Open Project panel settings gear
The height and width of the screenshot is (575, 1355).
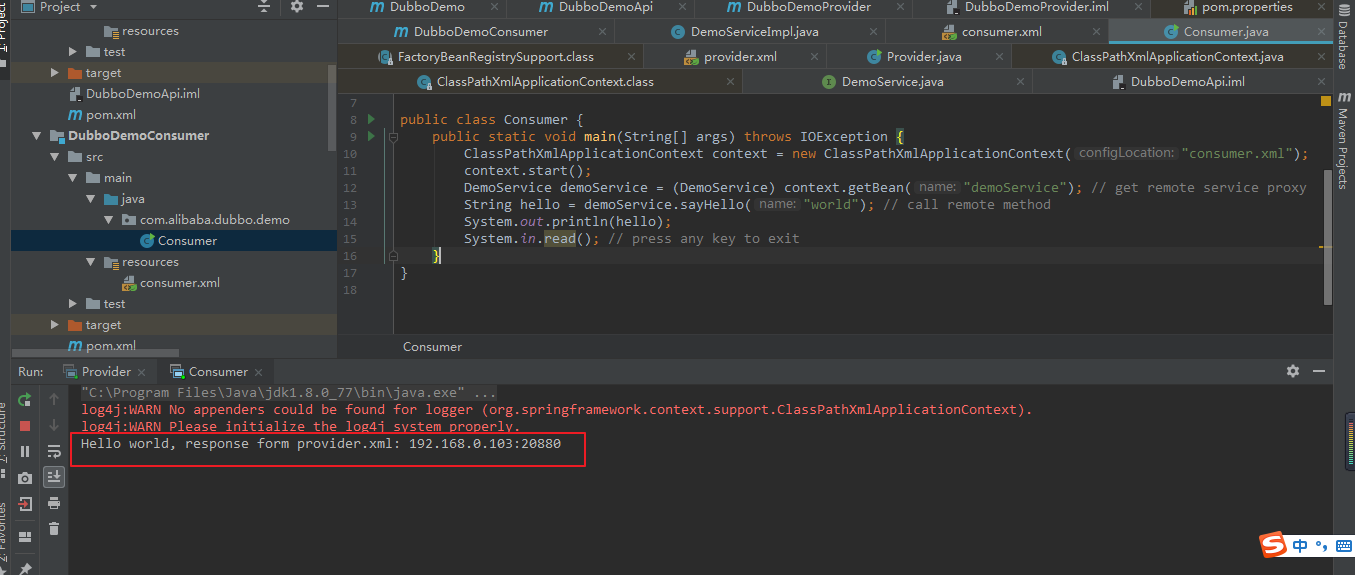tap(297, 7)
